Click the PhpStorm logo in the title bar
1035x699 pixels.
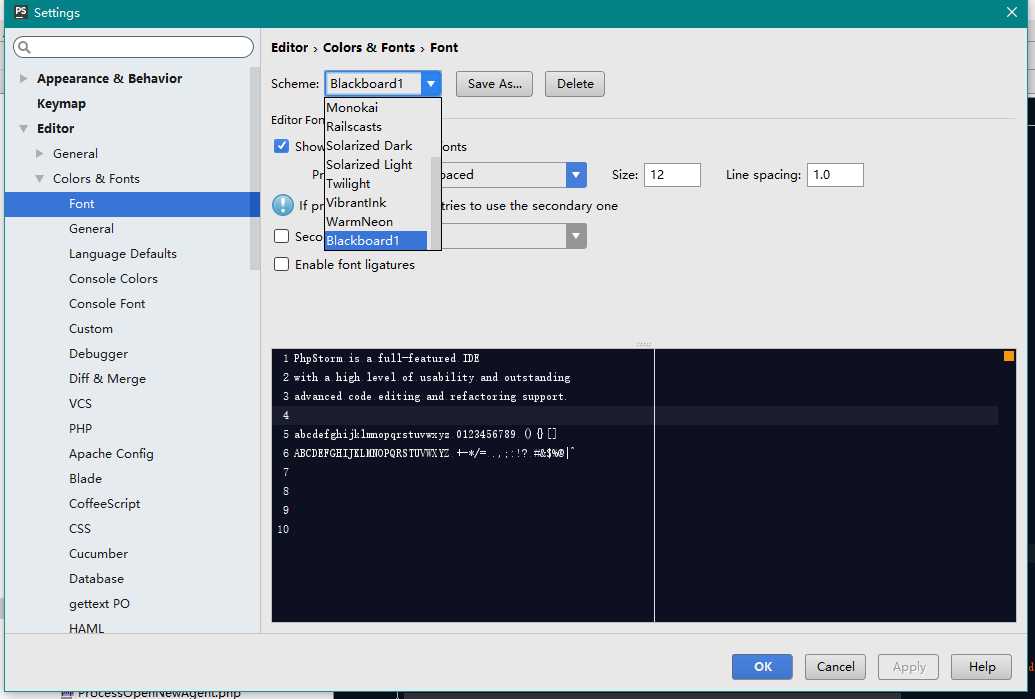[21, 12]
